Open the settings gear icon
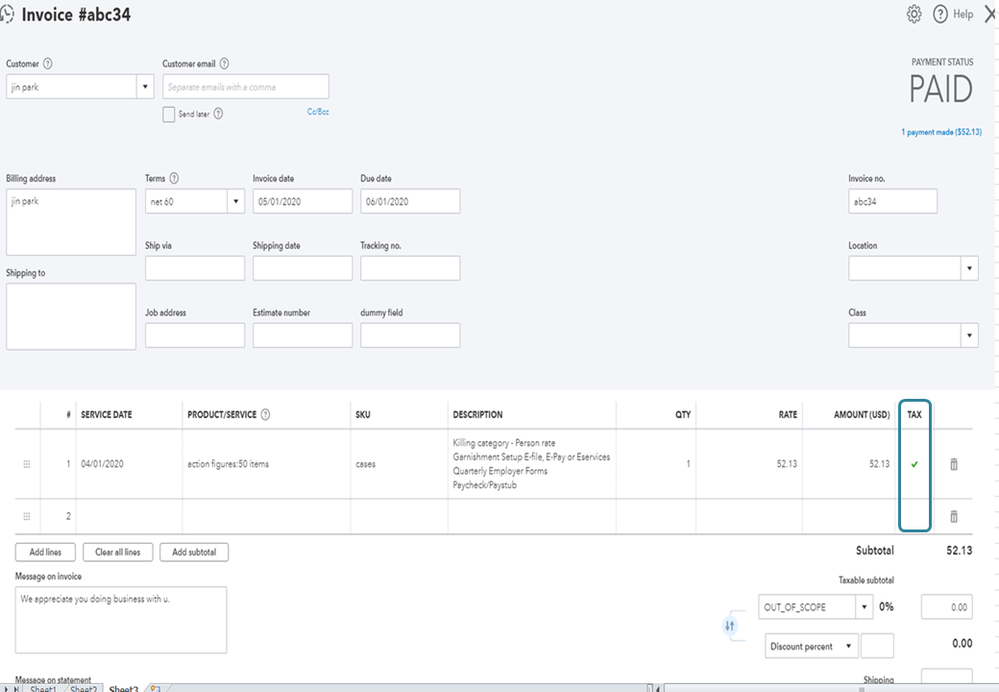999x692 pixels. coord(914,14)
